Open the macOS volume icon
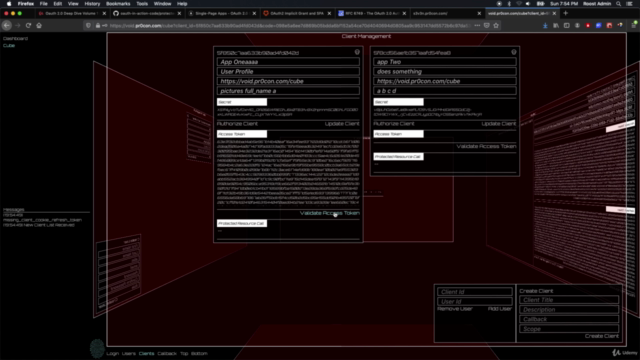 point(528,4)
